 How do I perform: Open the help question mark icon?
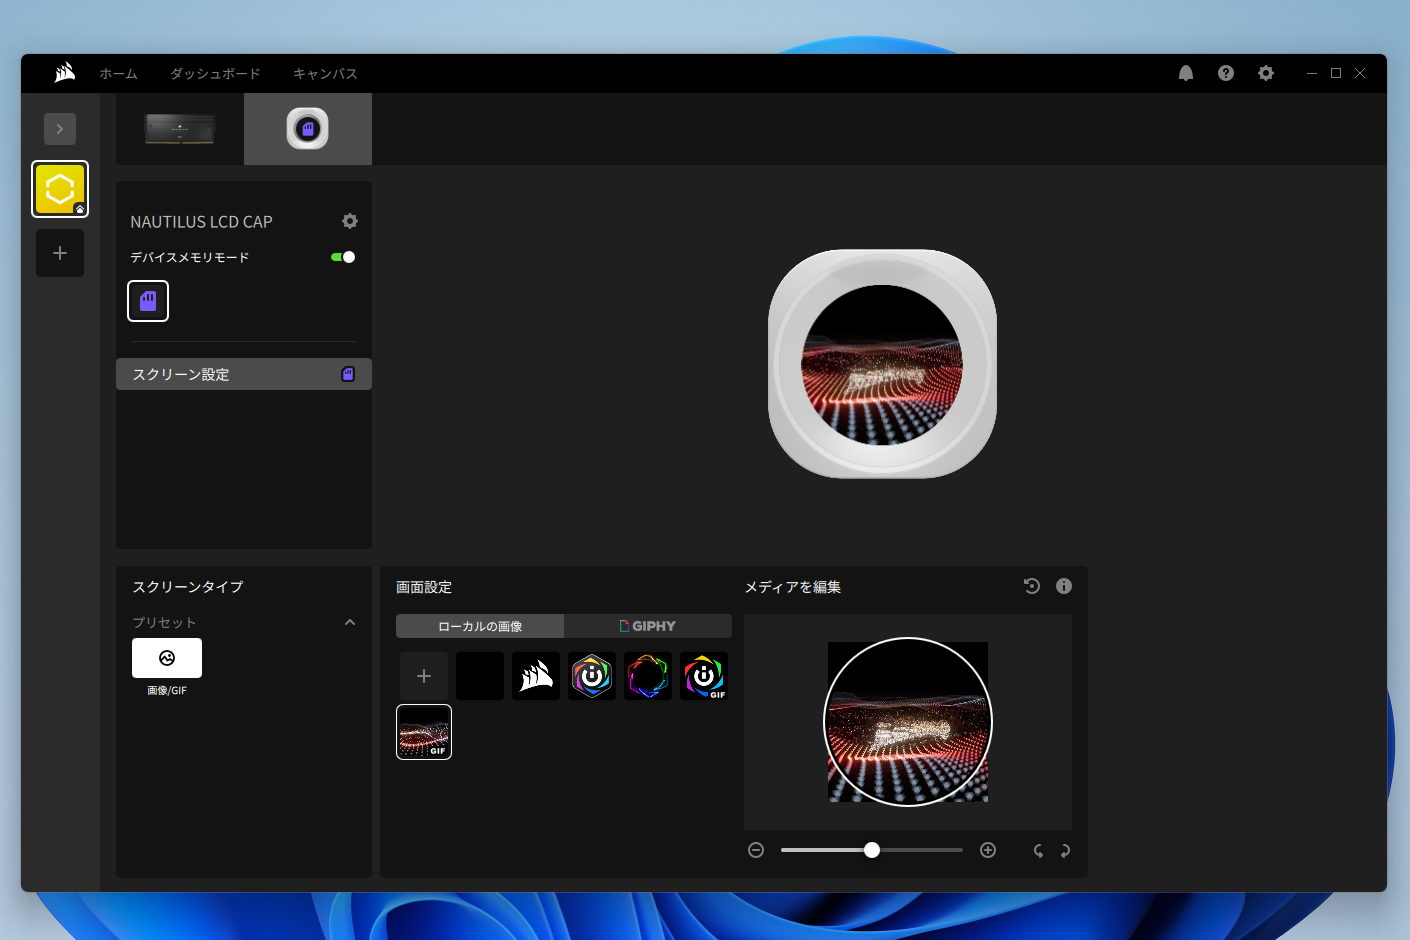(x=1226, y=73)
